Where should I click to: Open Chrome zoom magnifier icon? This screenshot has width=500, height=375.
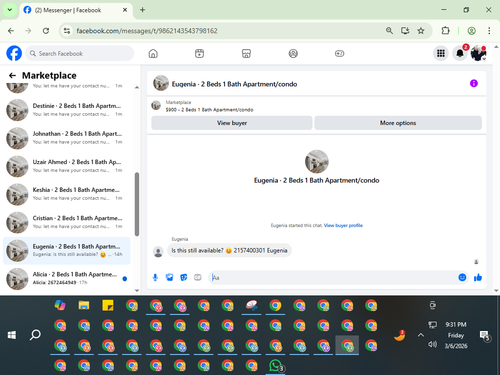389,31
